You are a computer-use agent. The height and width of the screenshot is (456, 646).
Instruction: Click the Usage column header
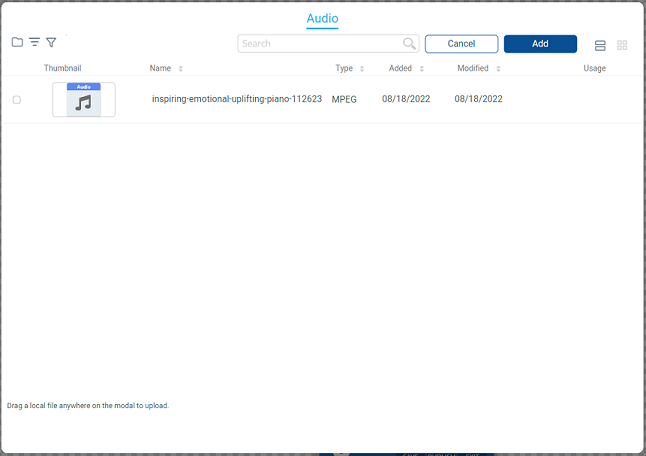[x=595, y=68]
